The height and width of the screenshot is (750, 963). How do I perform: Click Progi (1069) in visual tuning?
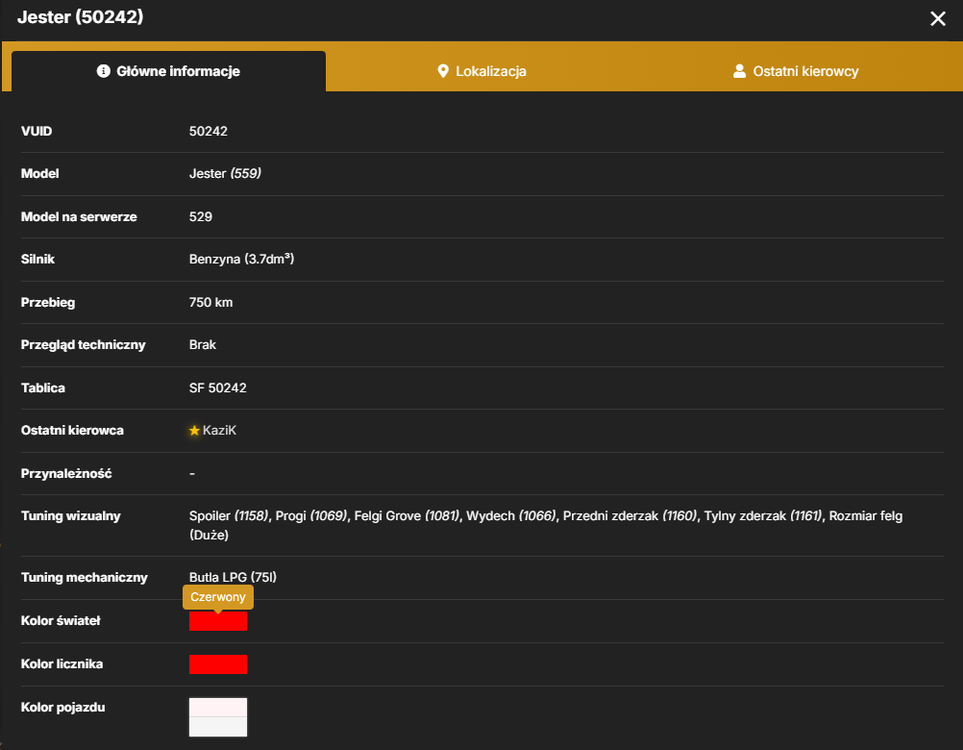pos(311,516)
